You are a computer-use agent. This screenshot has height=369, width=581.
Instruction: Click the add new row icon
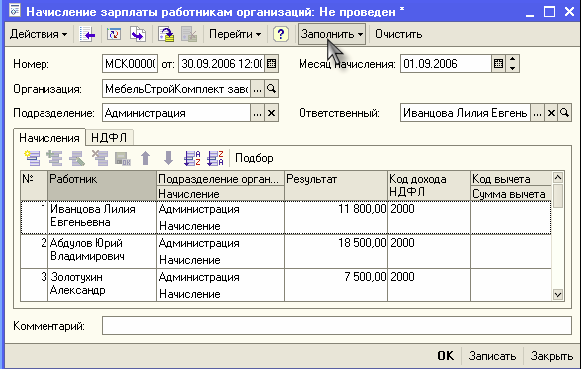33,158
